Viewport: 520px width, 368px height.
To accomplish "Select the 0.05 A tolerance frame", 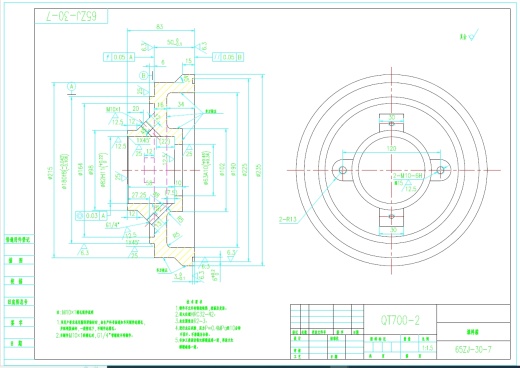I will (119, 57).
